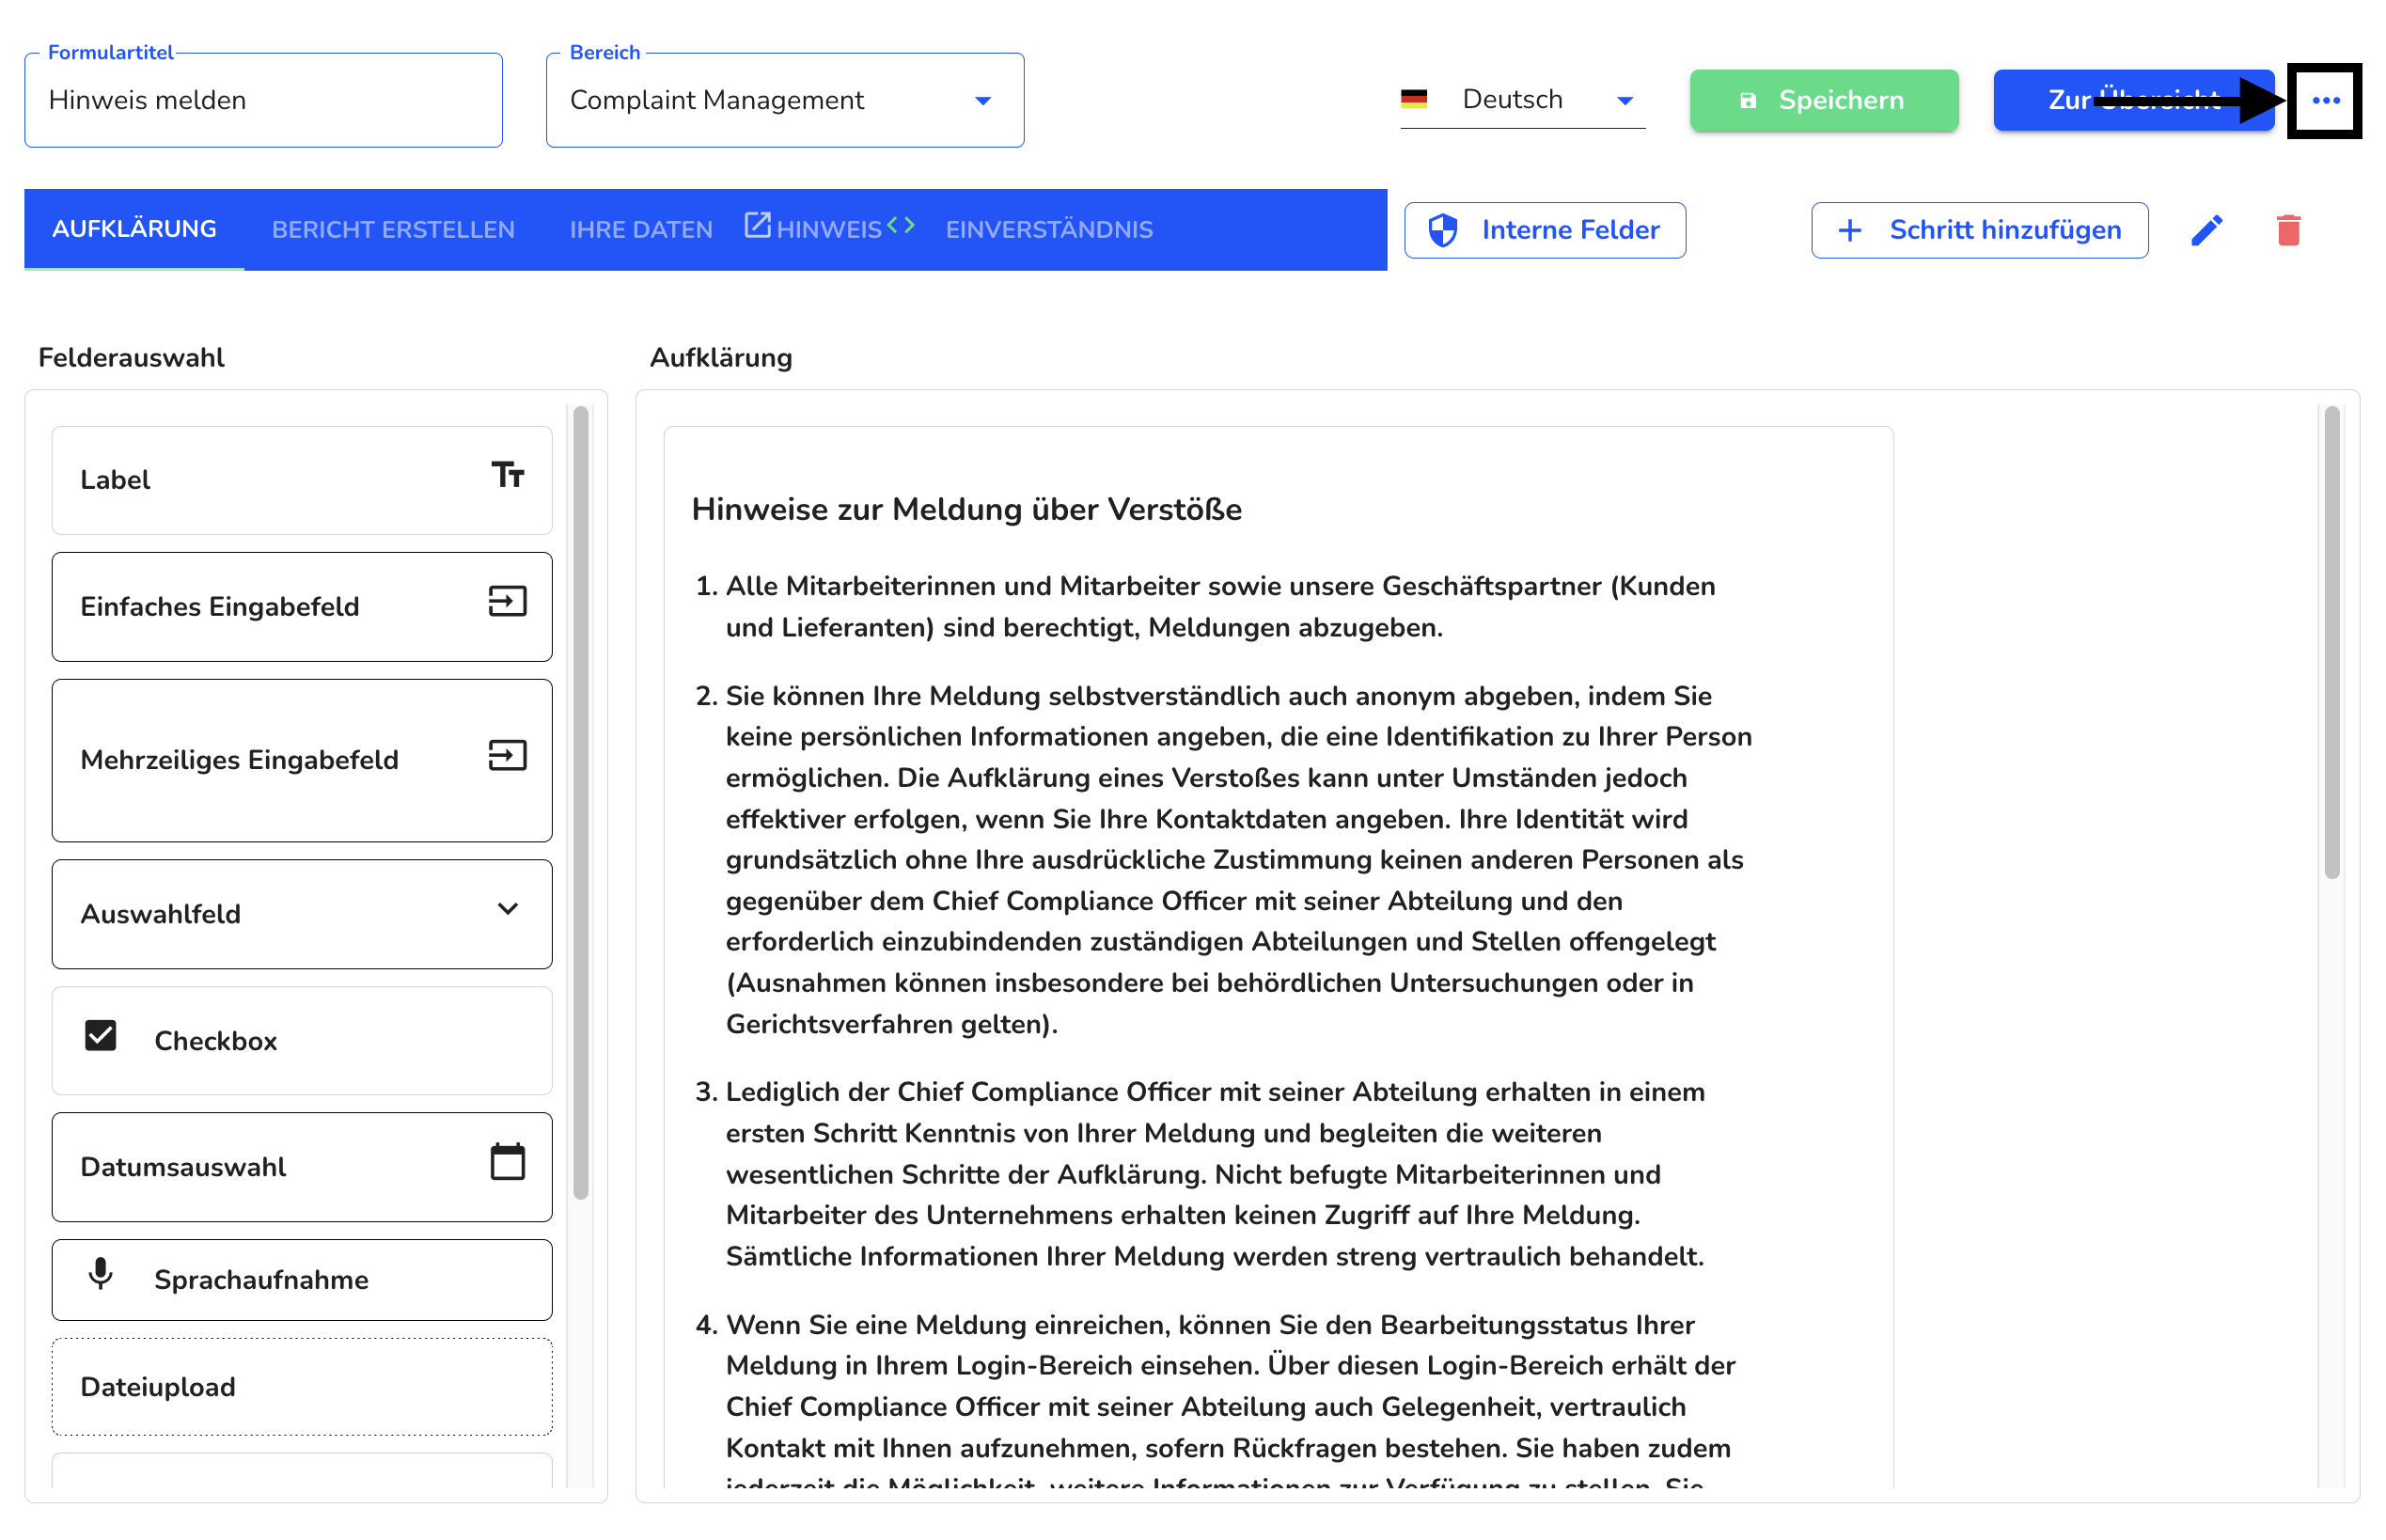Select the Label field element
Viewport: 2386px width, 1540px height.
point(301,480)
